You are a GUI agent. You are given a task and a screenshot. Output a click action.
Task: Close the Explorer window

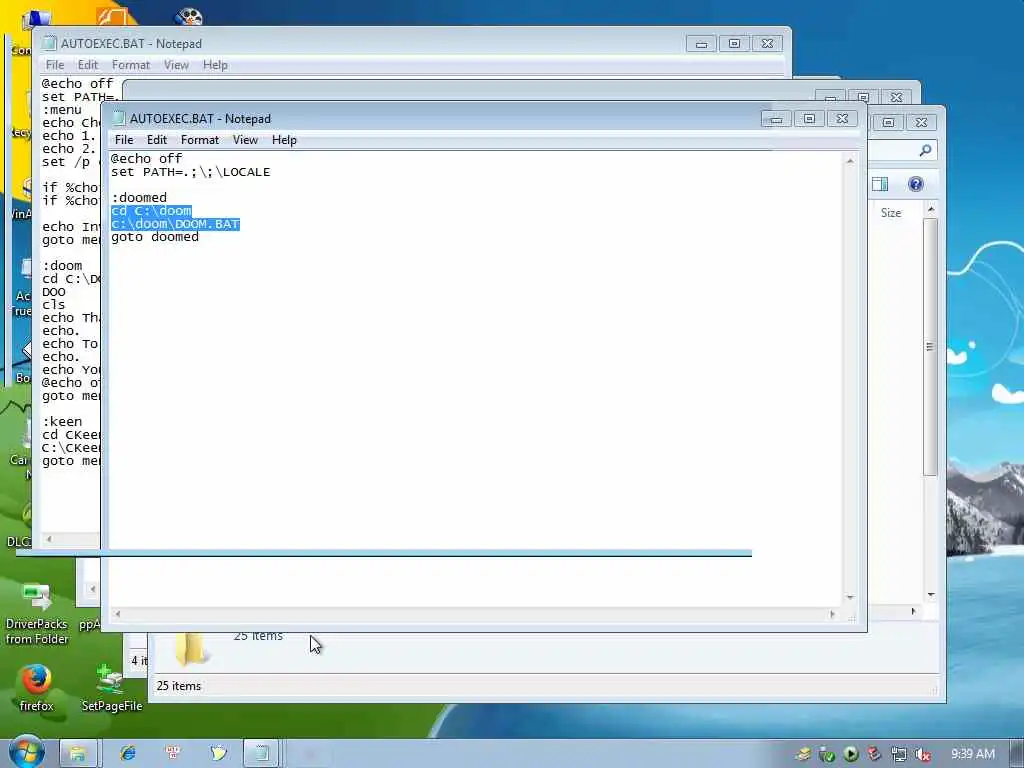point(921,122)
